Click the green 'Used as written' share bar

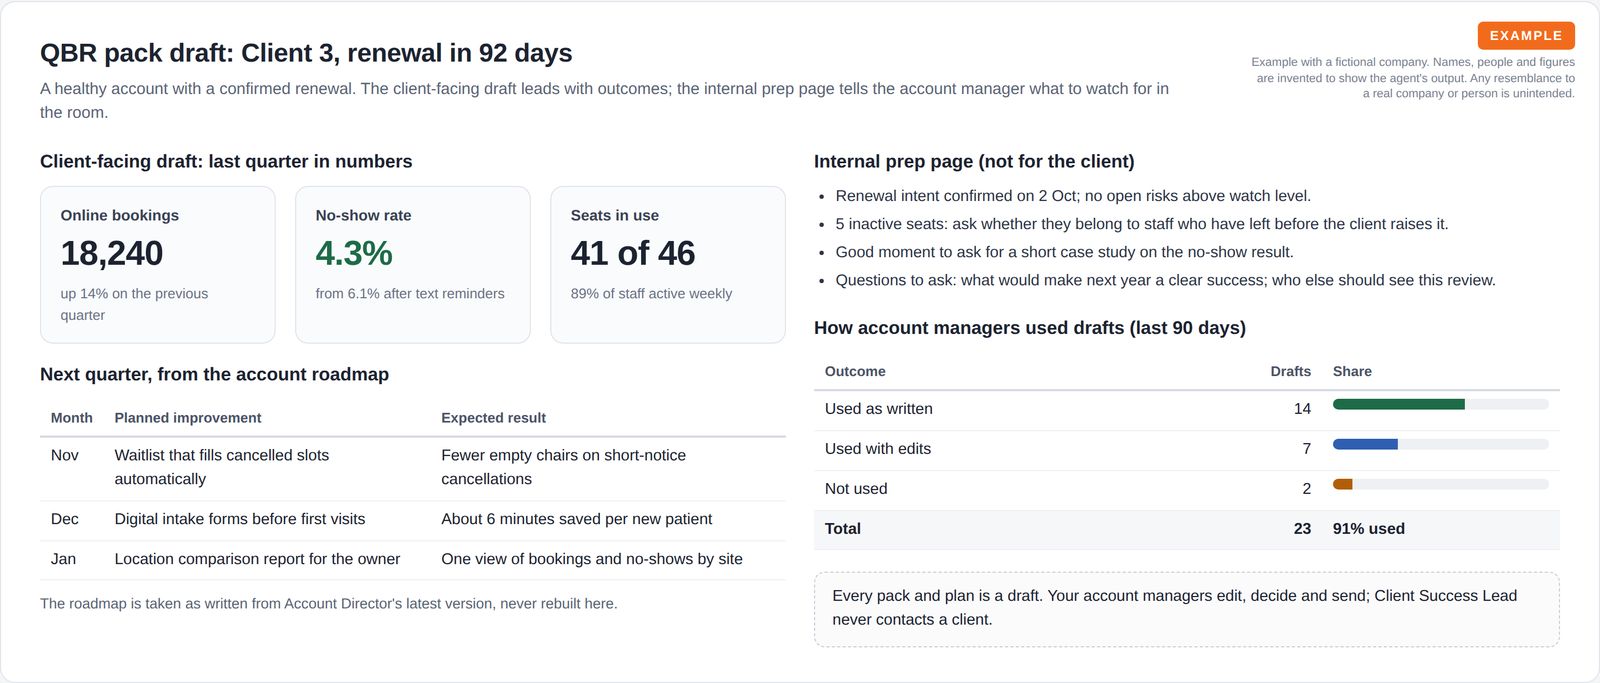(x=1398, y=405)
